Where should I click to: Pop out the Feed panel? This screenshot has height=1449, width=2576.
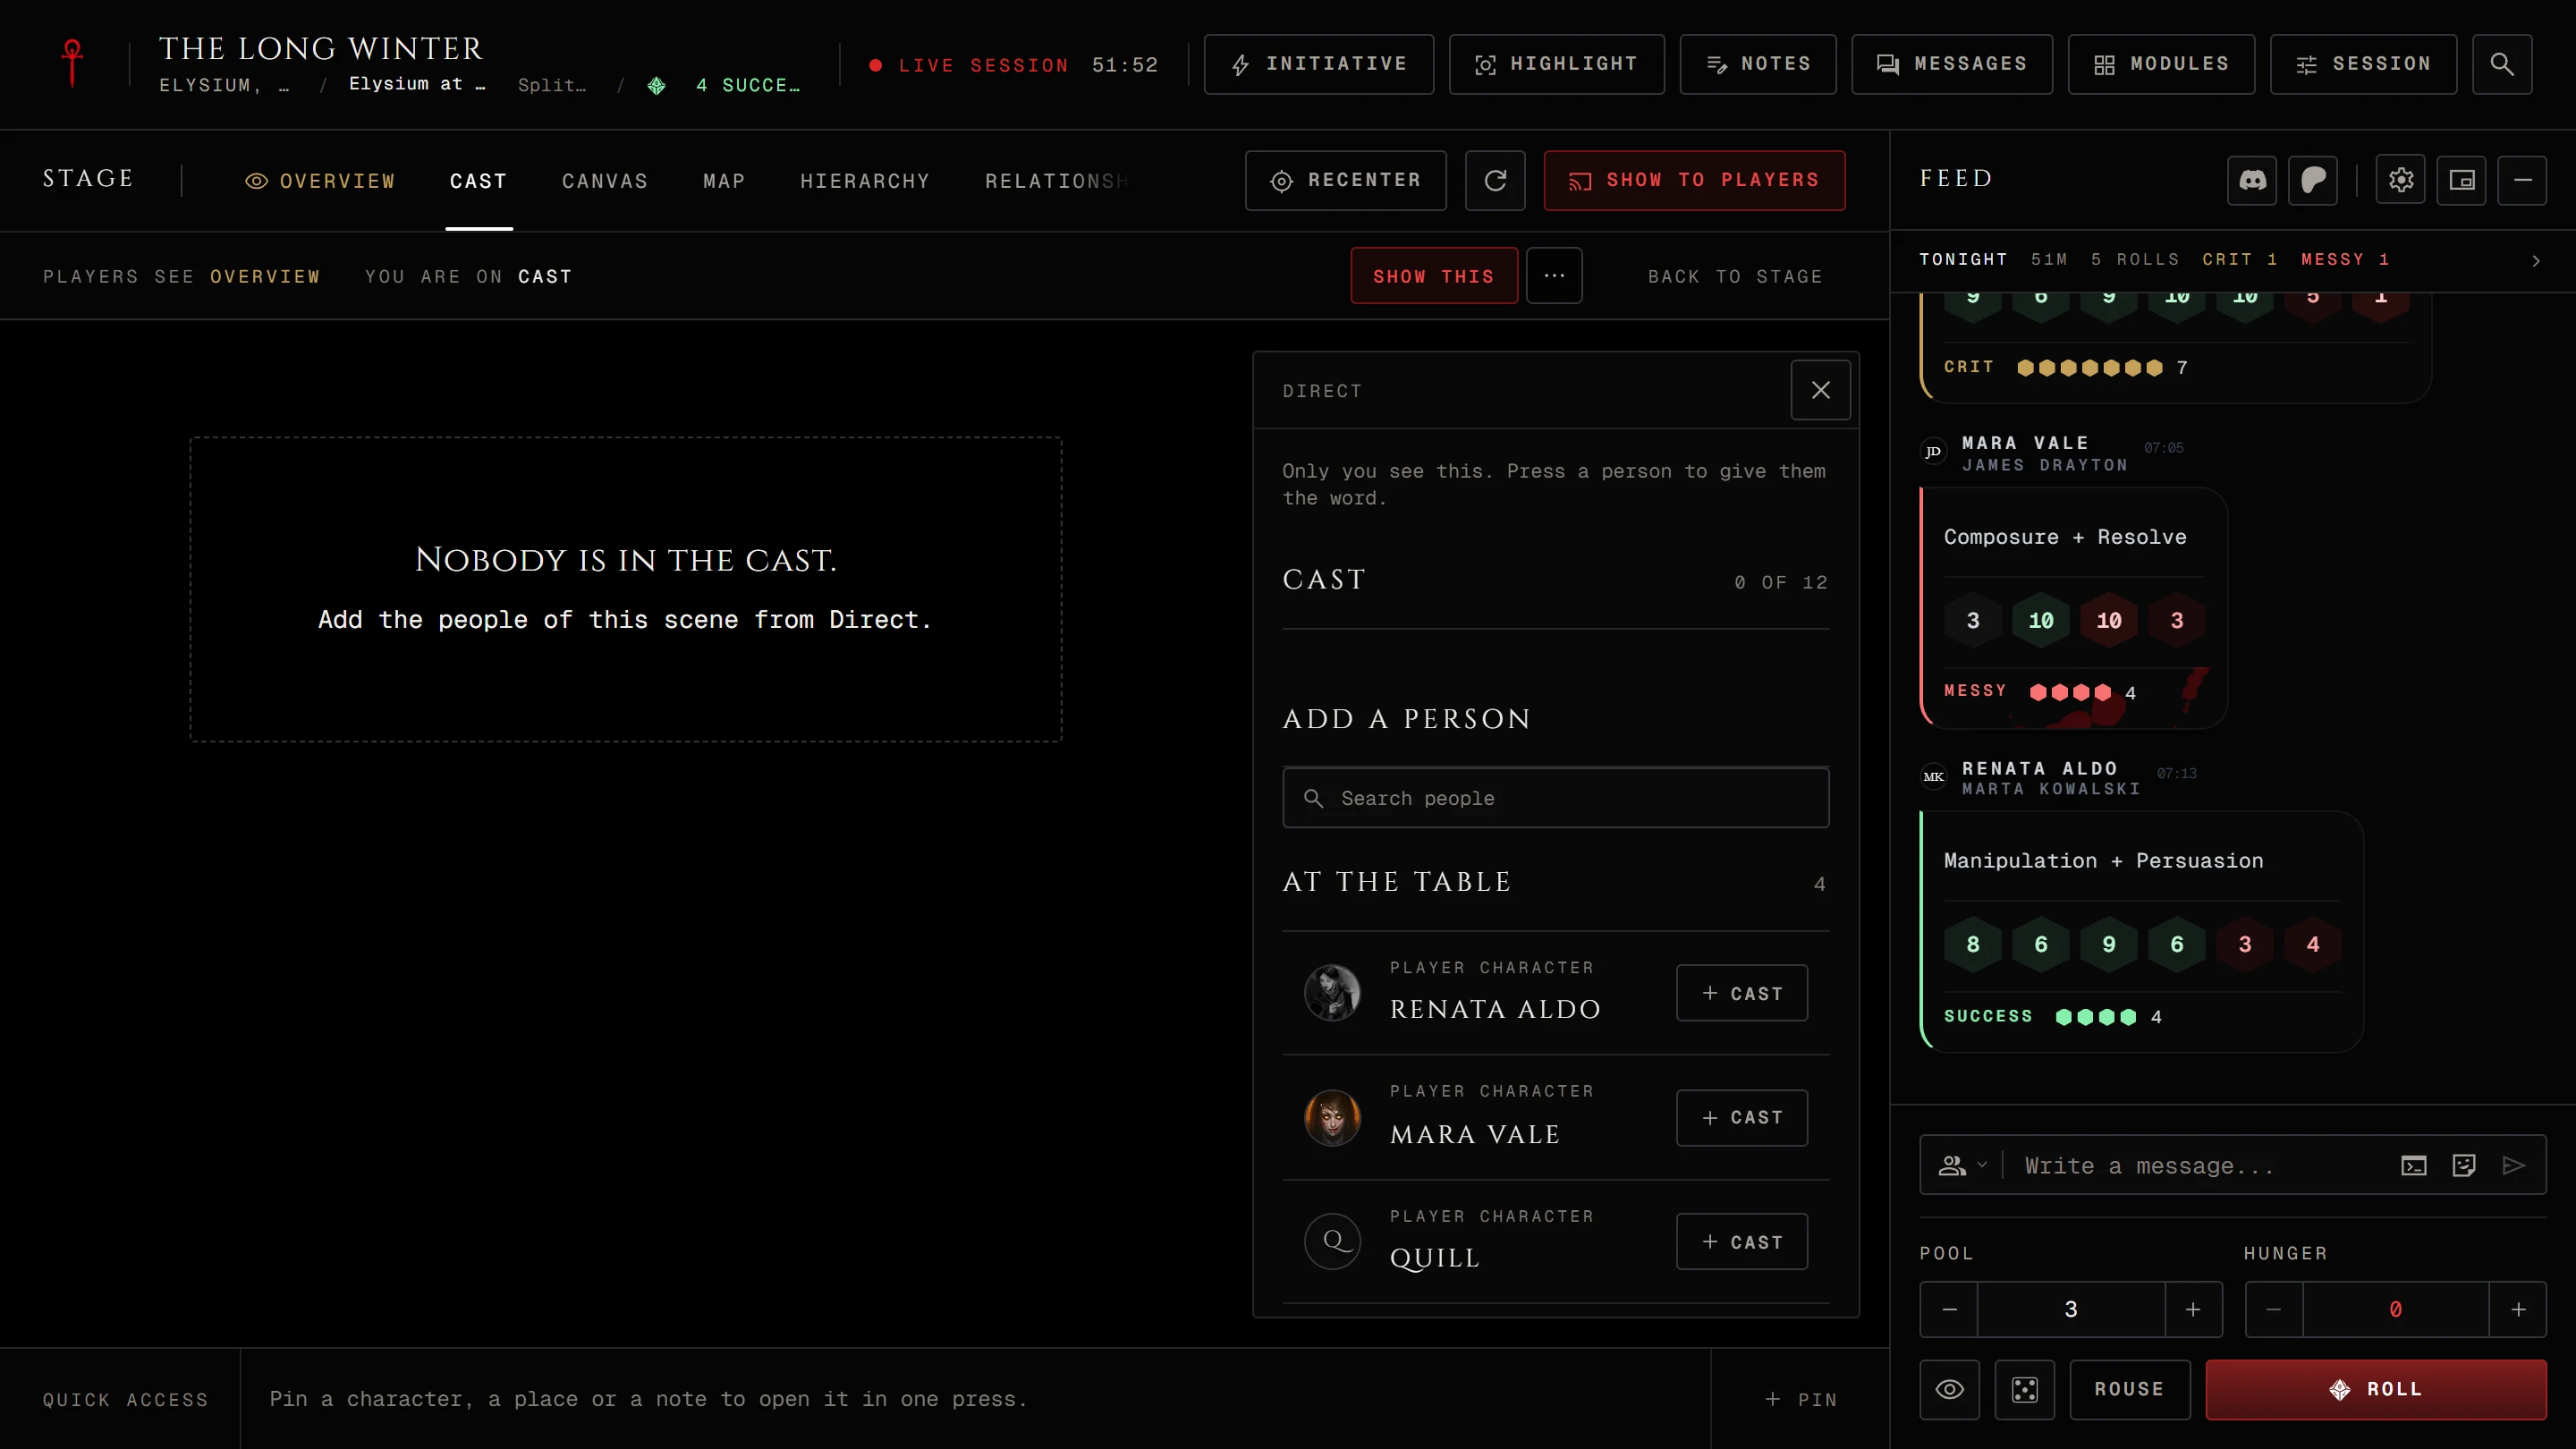point(2462,180)
